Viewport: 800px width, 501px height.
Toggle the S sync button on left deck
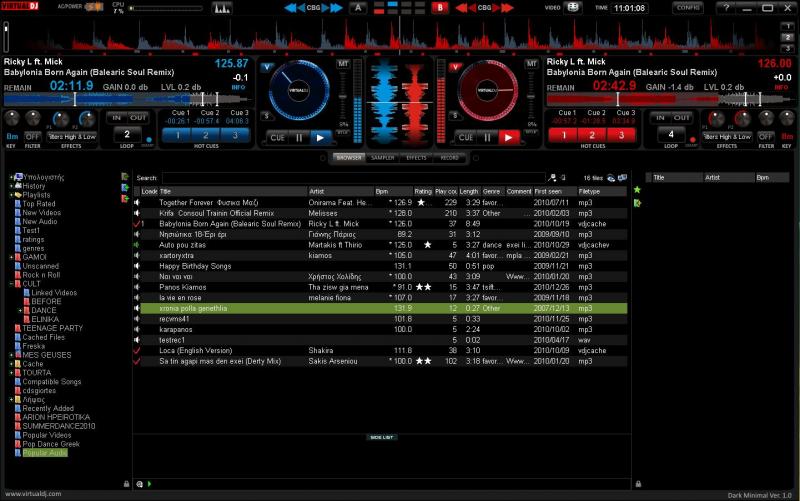coord(266,116)
